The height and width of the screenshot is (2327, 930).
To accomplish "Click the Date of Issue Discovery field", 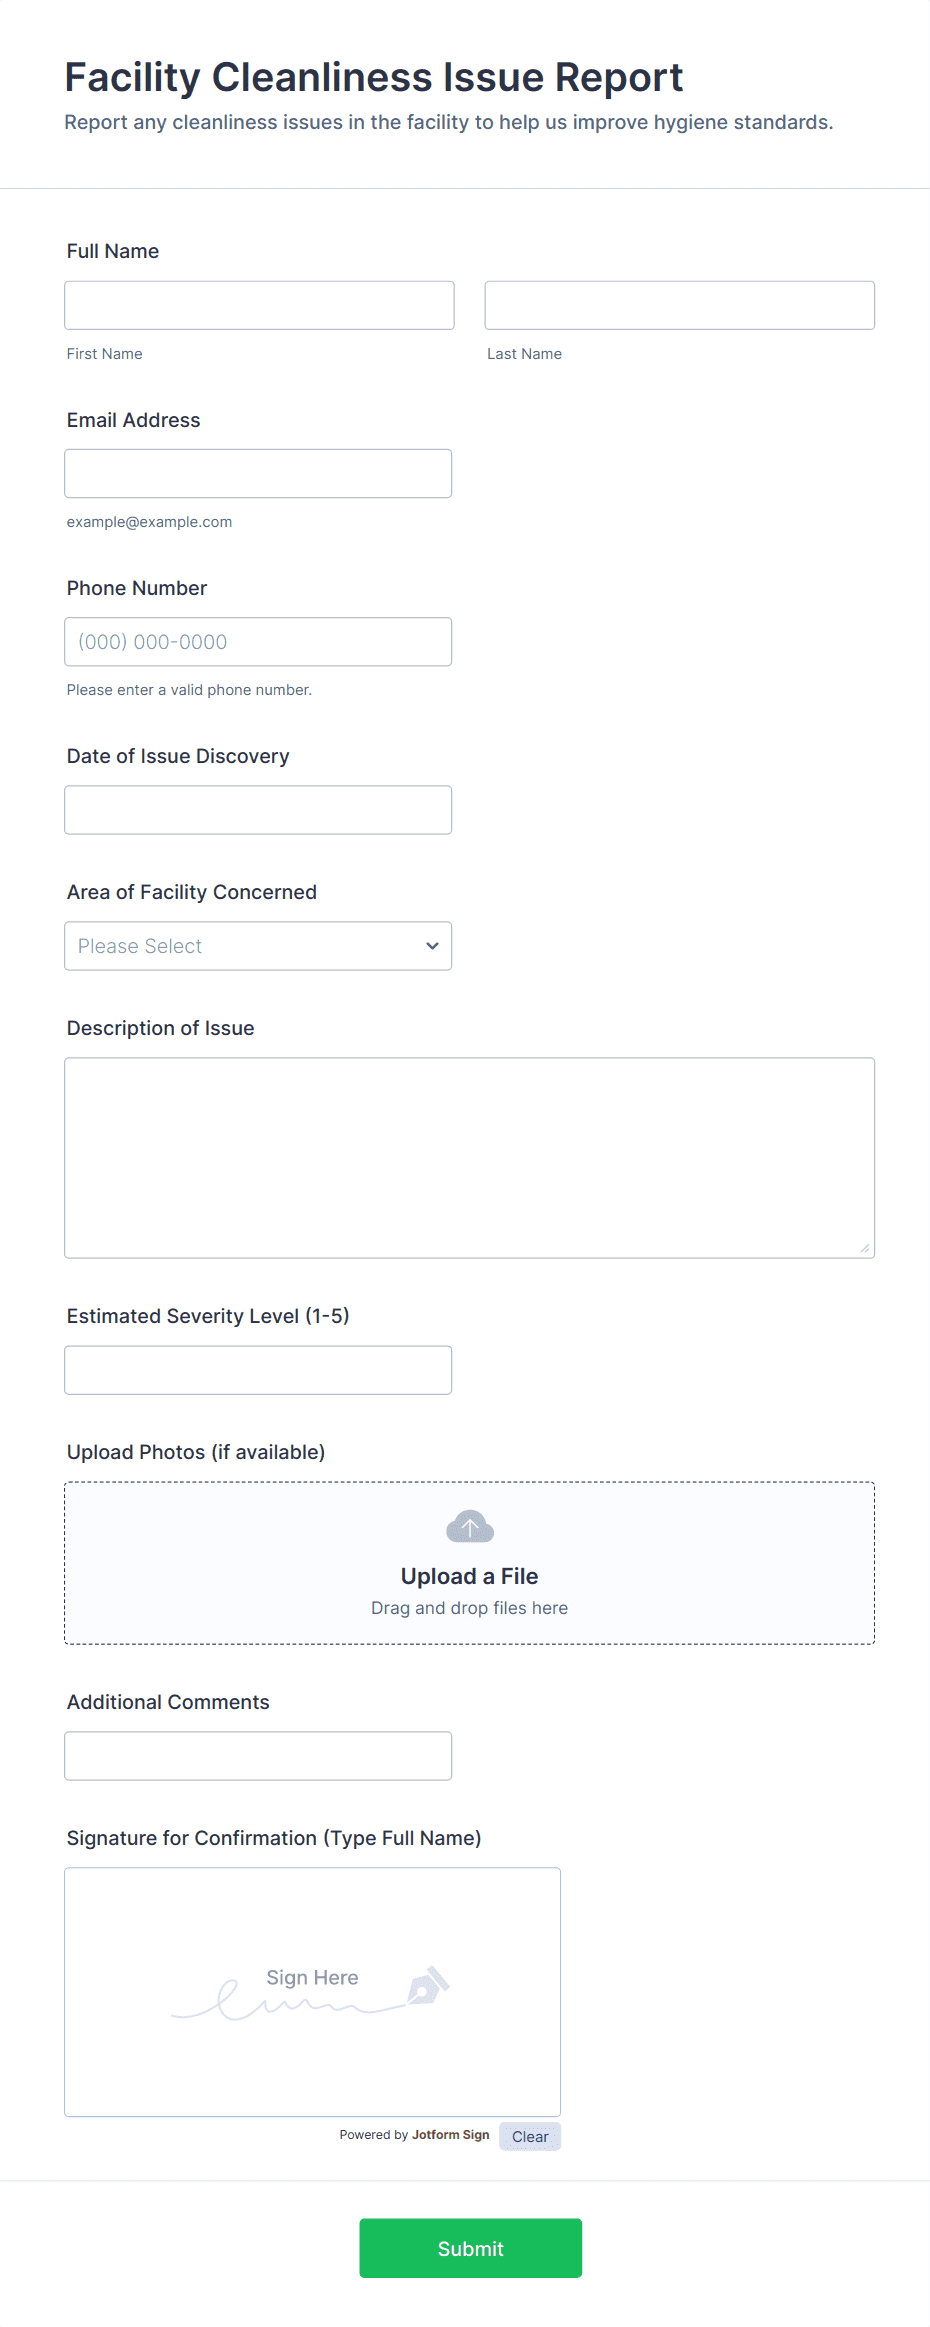I will (258, 810).
